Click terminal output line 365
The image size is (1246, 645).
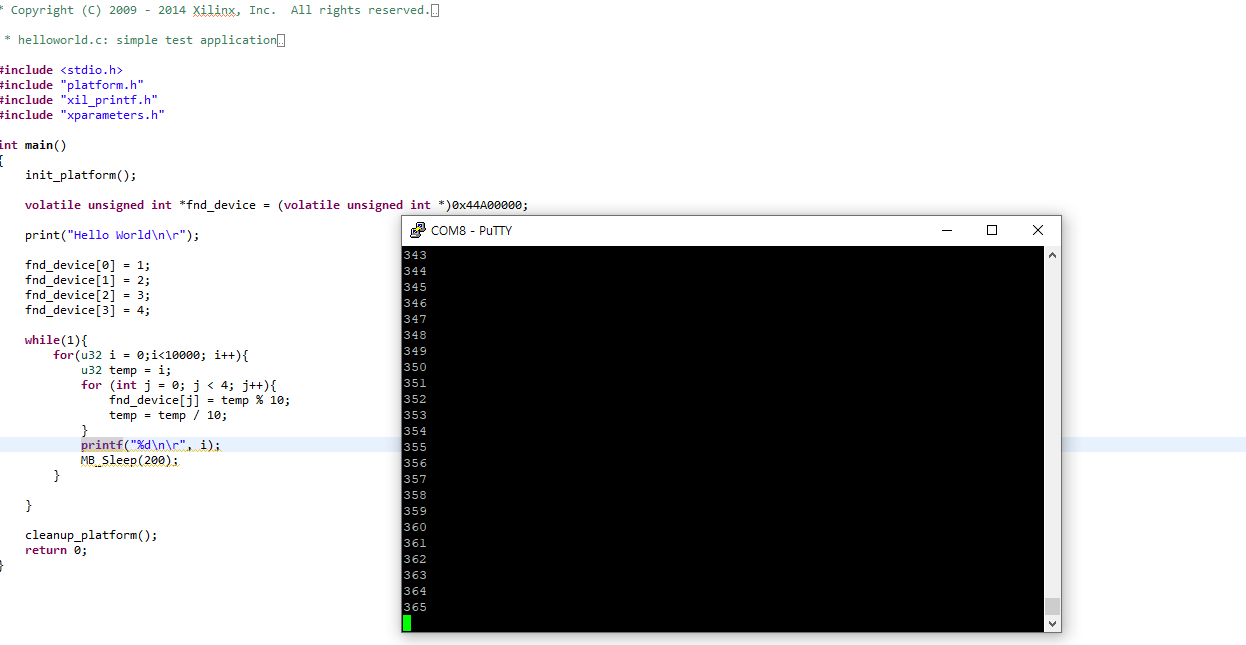click(x=415, y=607)
